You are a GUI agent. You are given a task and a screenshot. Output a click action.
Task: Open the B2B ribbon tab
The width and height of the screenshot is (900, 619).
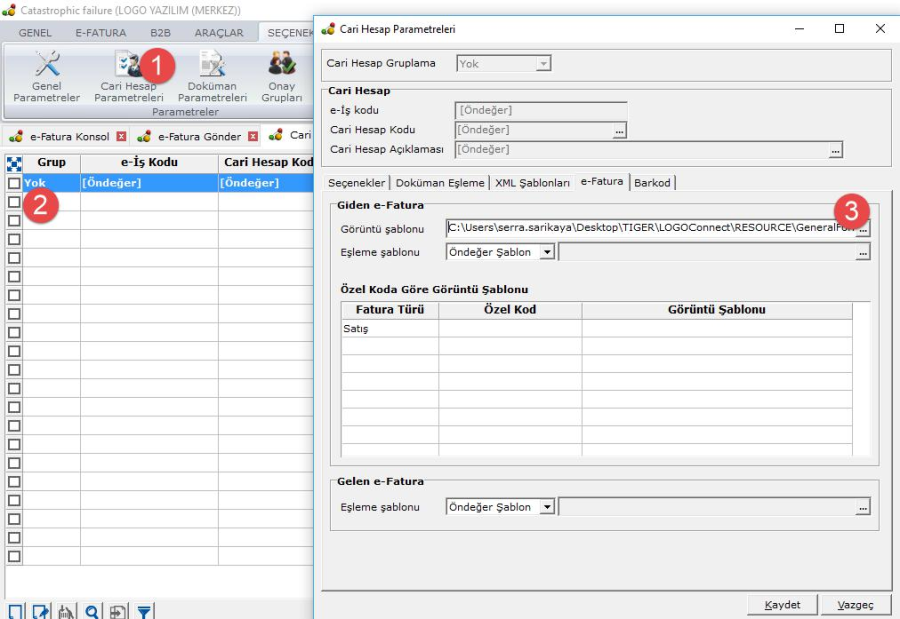[x=160, y=33]
